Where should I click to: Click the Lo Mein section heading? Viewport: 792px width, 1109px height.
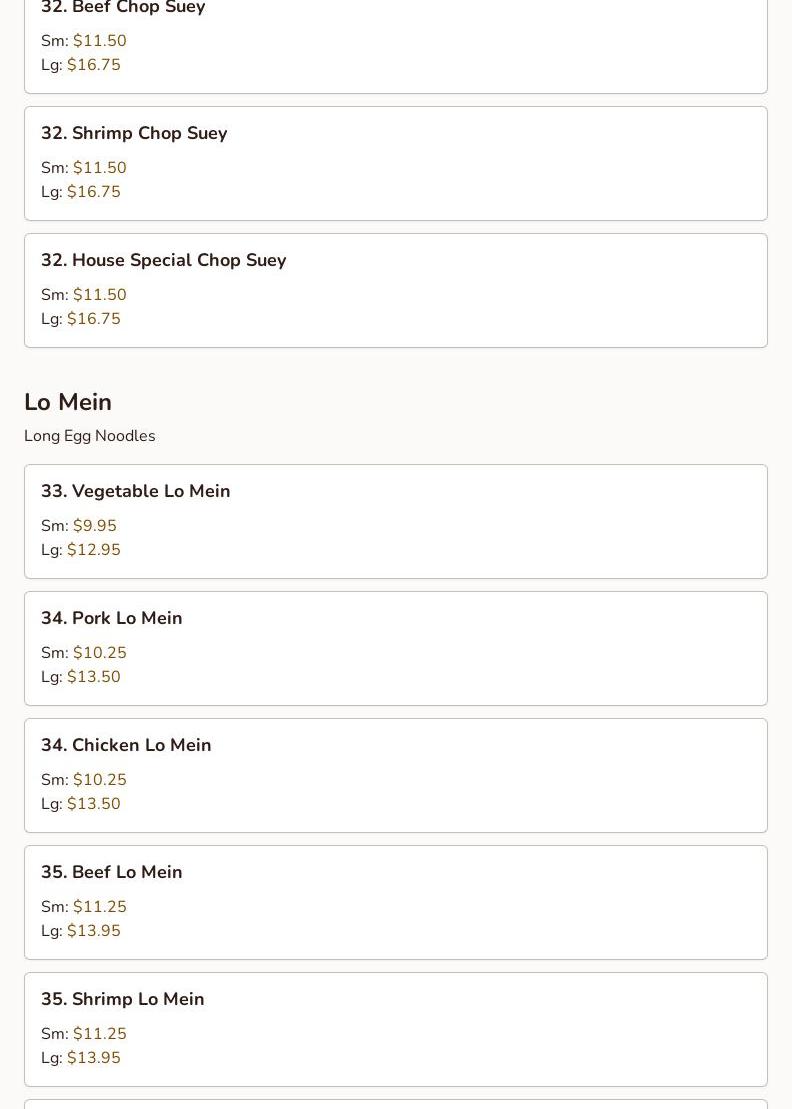(x=68, y=402)
